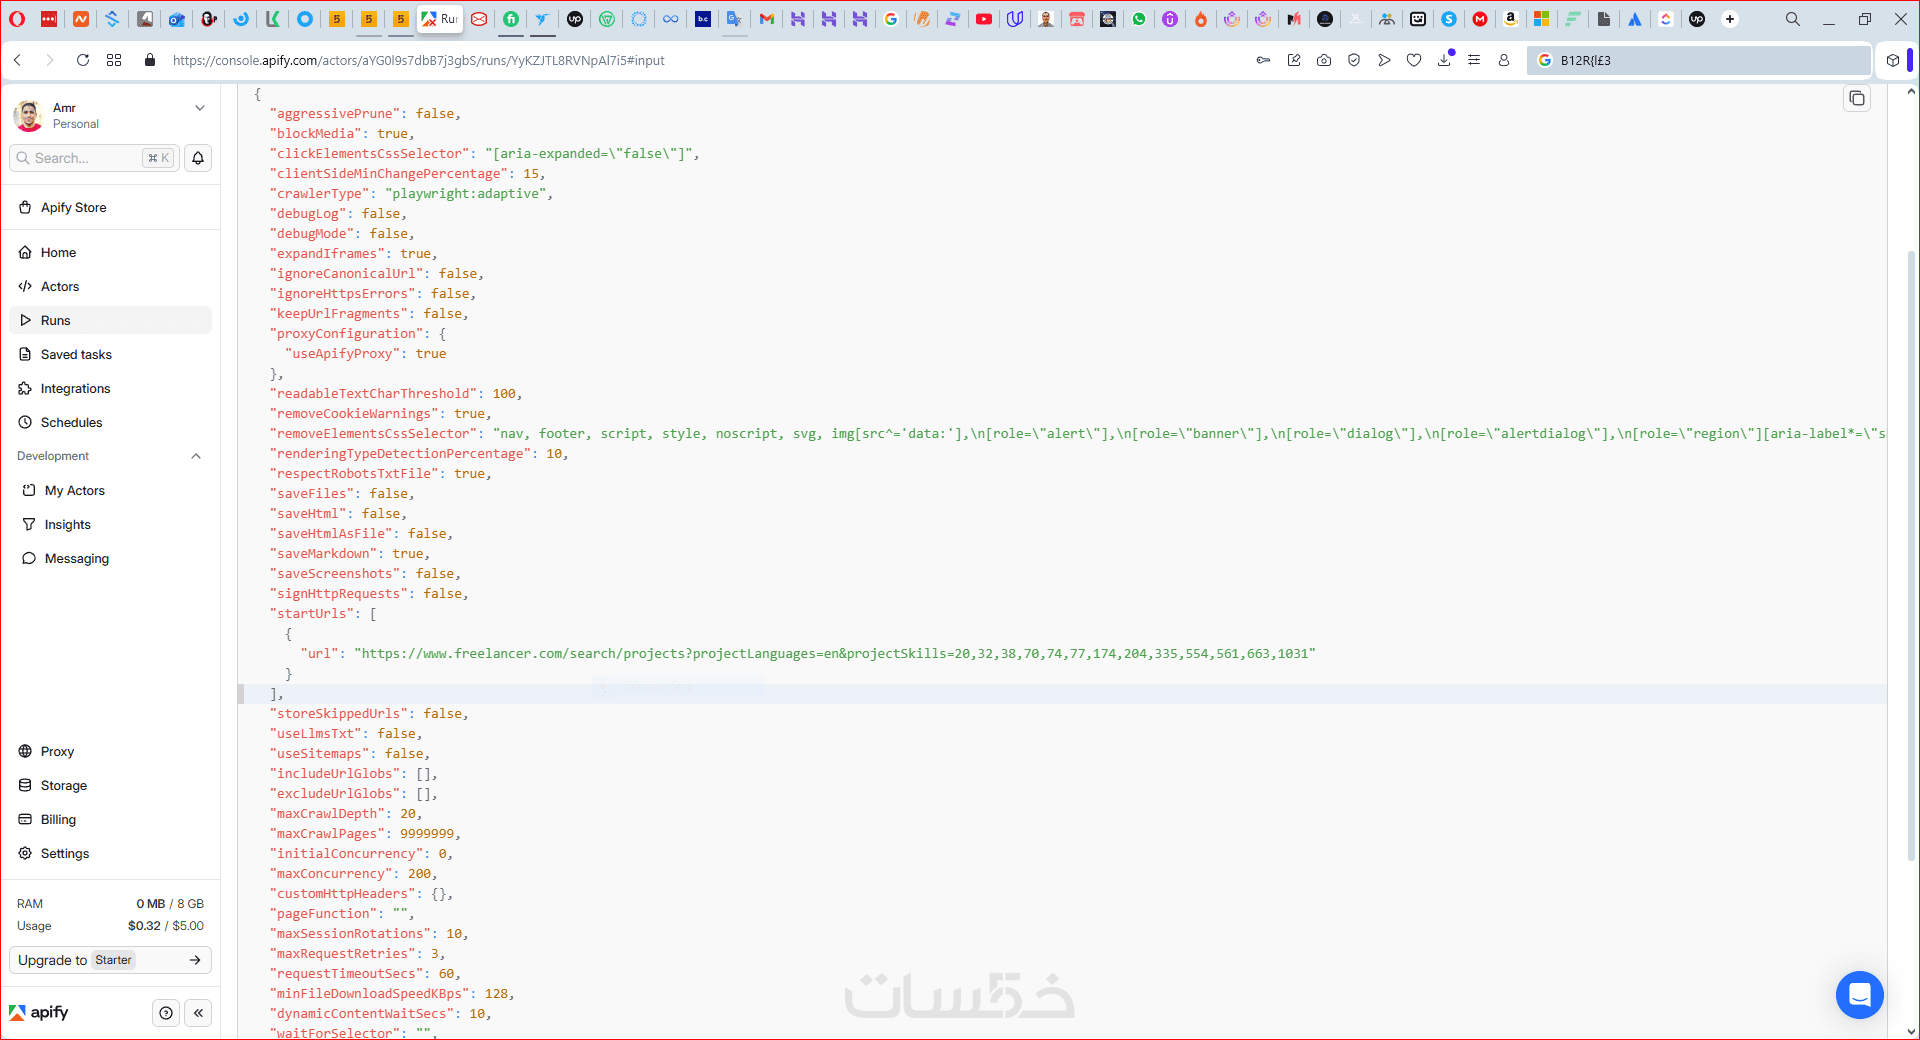Image resolution: width=1920 pixels, height=1040 pixels.
Task: Switch to the WhatsApp browser tab
Action: [1139, 19]
